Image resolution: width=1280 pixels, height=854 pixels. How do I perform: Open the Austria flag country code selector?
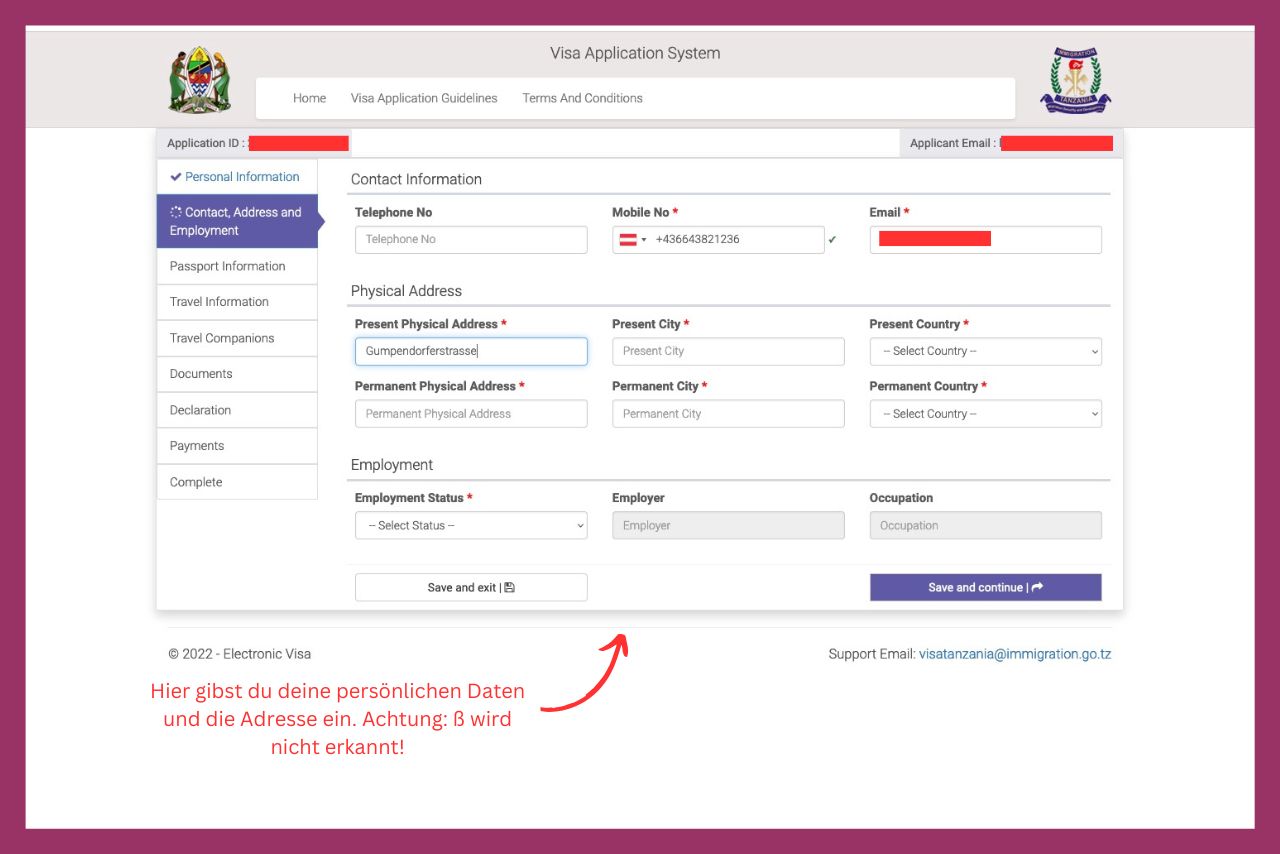click(633, 240)
